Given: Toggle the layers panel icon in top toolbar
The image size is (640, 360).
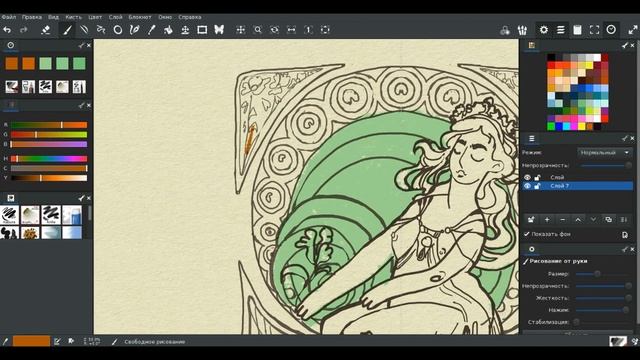Looking at the screenshot, I should 561,30.
